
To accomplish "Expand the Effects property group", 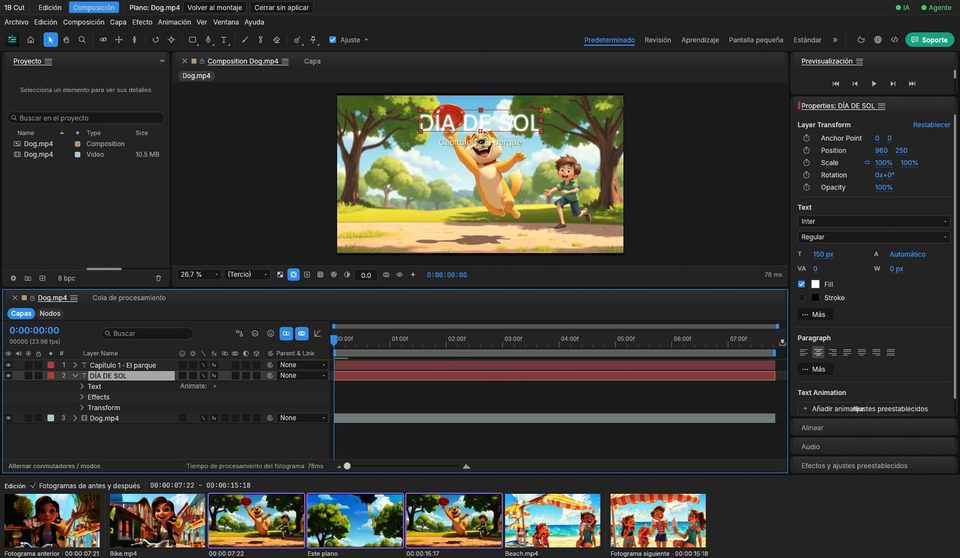I will click(x=82, y=397).
